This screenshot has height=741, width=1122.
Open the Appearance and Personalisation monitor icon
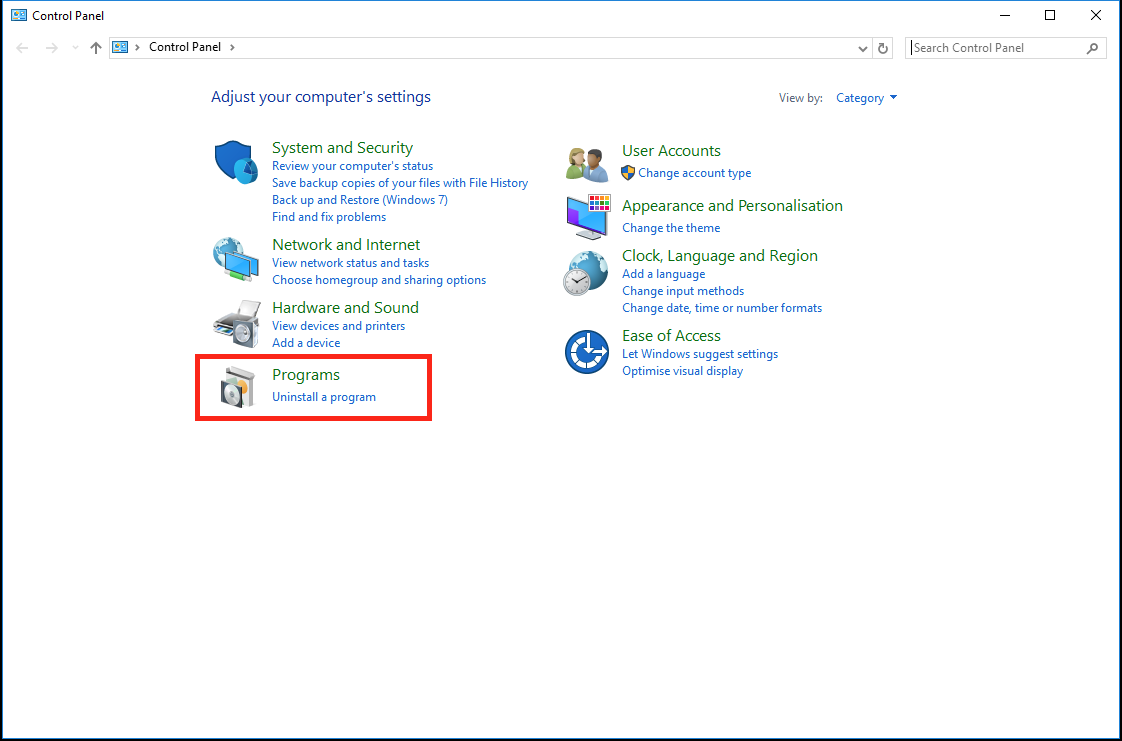pyautogui.click(x=587, y=217)
